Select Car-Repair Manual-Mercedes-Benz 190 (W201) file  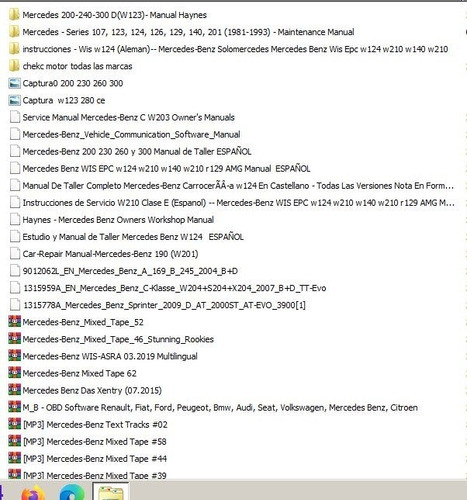(x=110, y=254)
